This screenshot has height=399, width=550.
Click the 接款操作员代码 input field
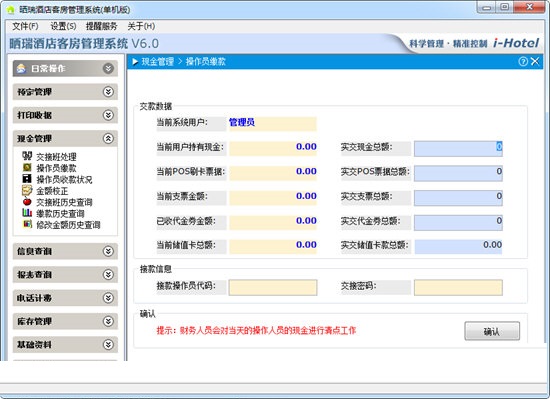pos(273,287)
